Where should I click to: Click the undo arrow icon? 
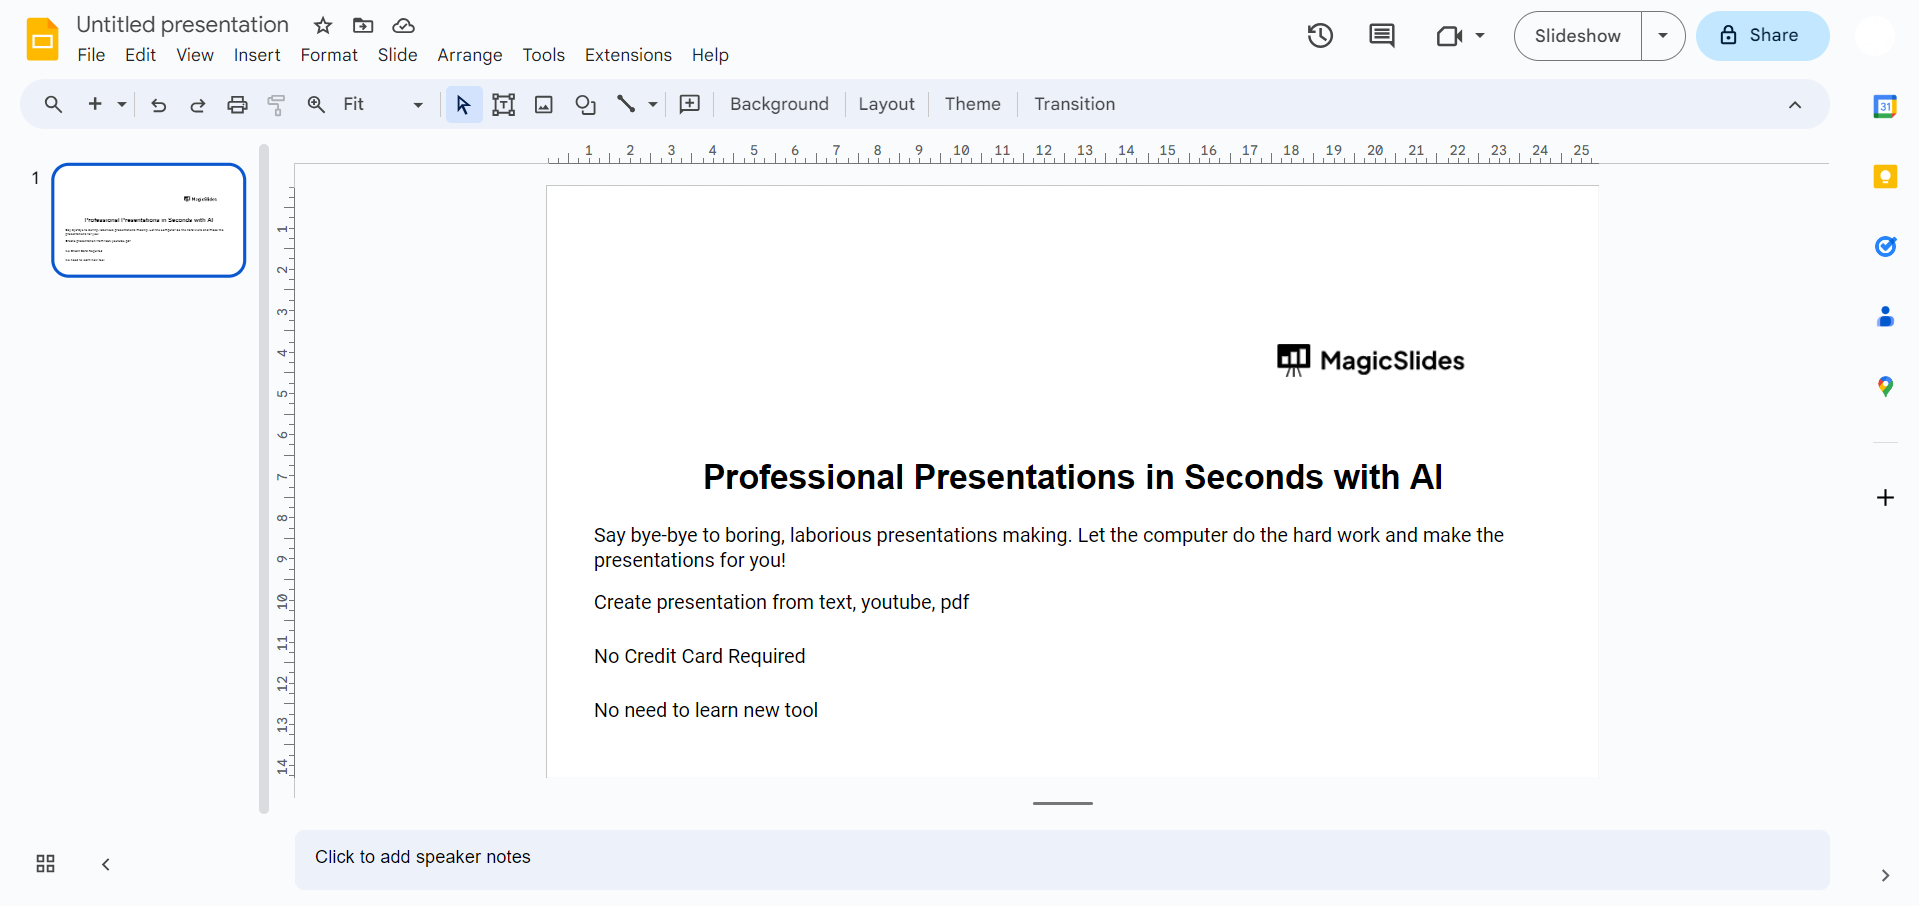158,105
